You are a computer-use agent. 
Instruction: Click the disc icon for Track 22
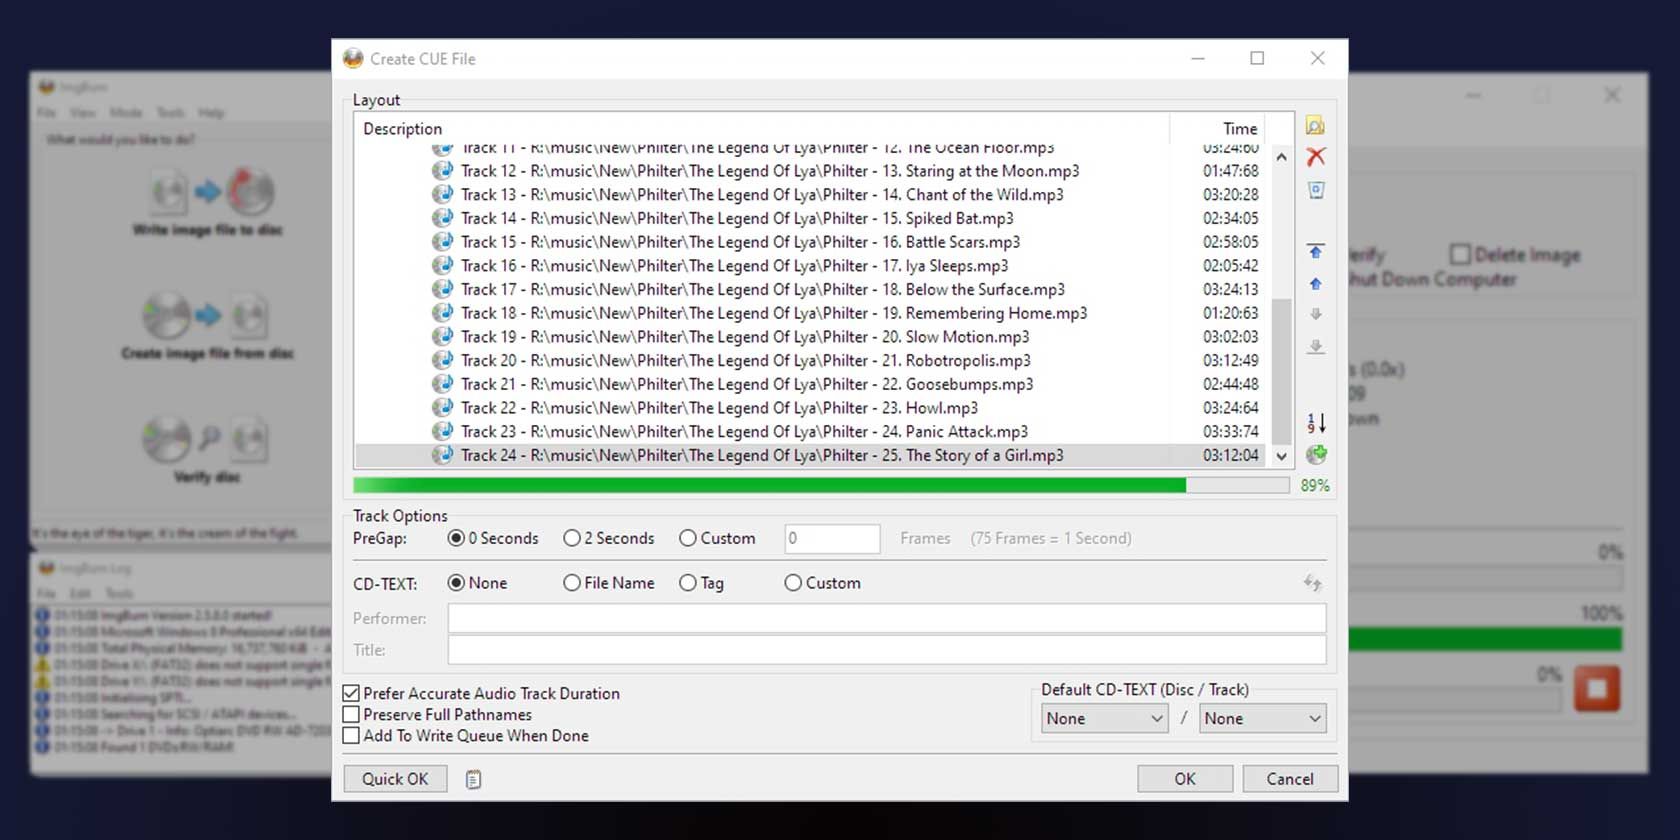442,408
